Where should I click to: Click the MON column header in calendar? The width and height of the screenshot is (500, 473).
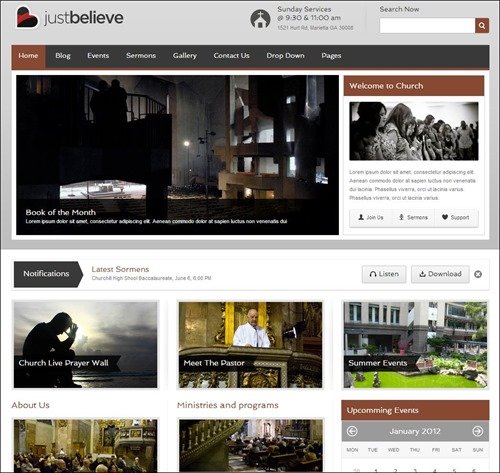(x=352, y=450)
